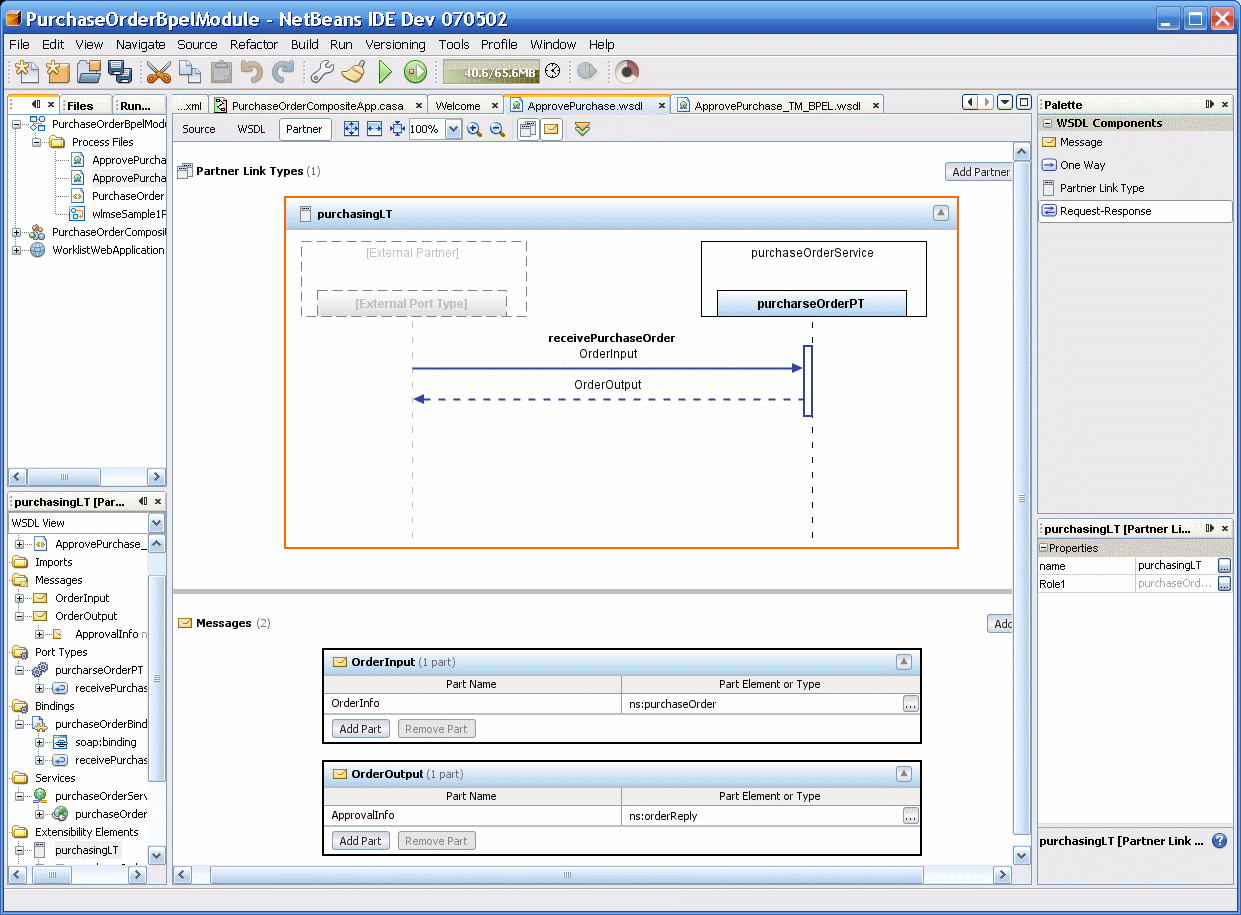
Task: Collapse the OrderOutput message panel
Action: click(x=903, y=774)
